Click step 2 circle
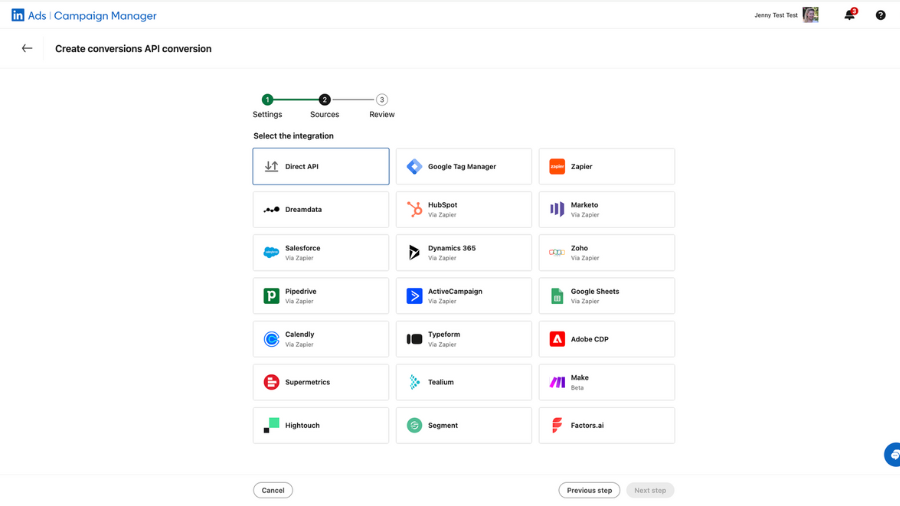This screenshot has height=506, width=900. pyautogui.click(x=324, y=99)
